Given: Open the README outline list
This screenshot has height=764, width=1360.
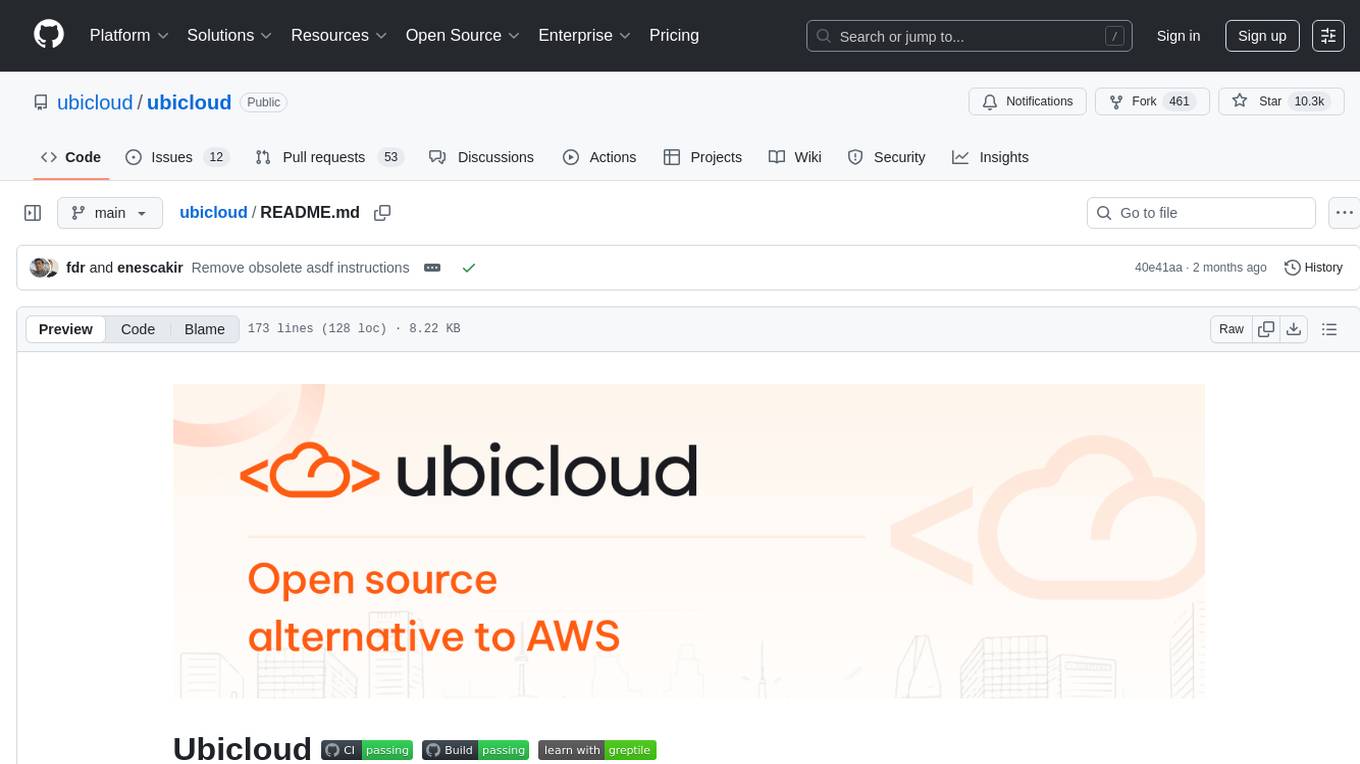Looking at the screenshot, I should [1329, 329].
